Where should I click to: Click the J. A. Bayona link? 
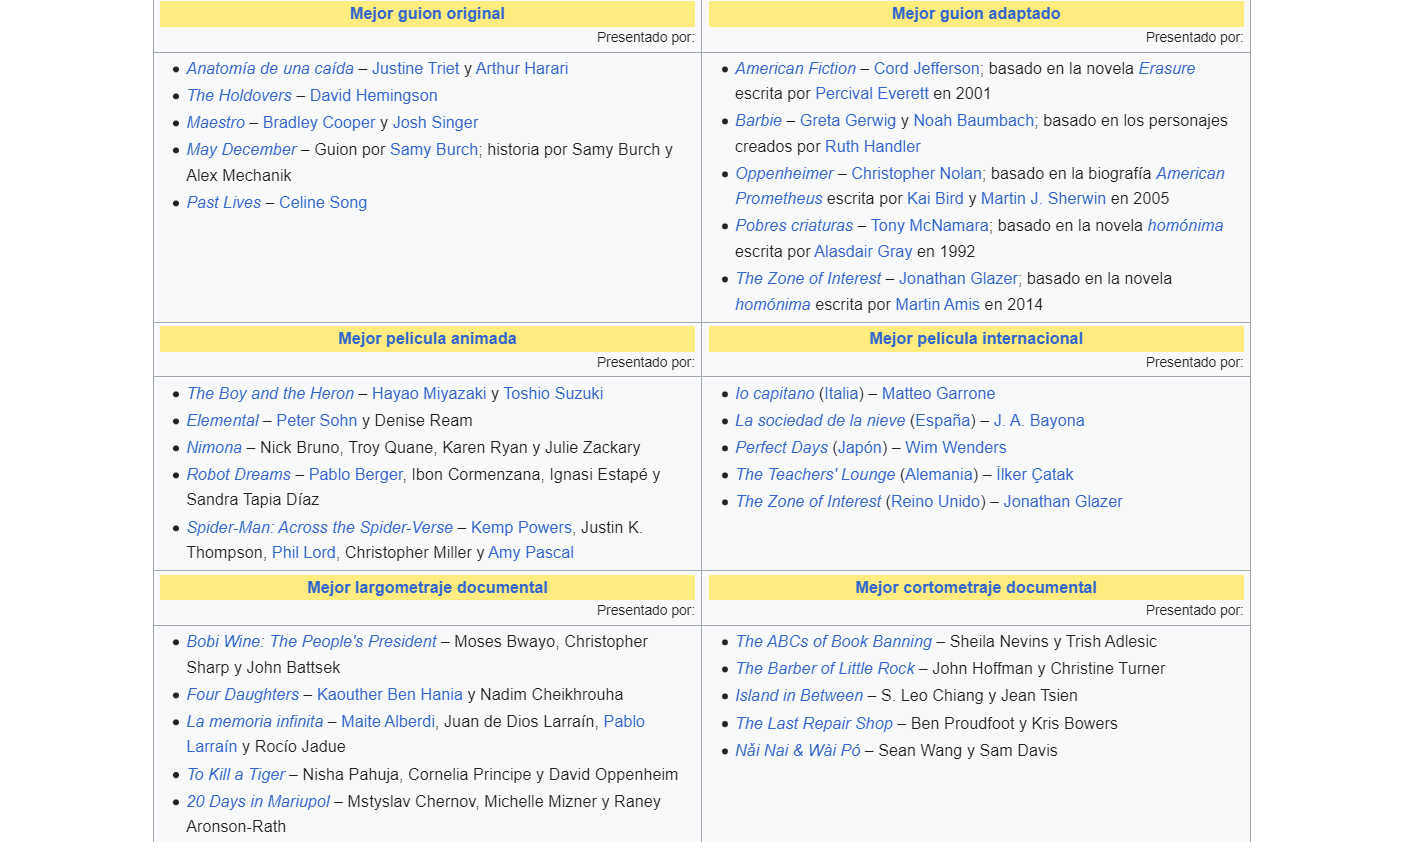pos(1039,421)
